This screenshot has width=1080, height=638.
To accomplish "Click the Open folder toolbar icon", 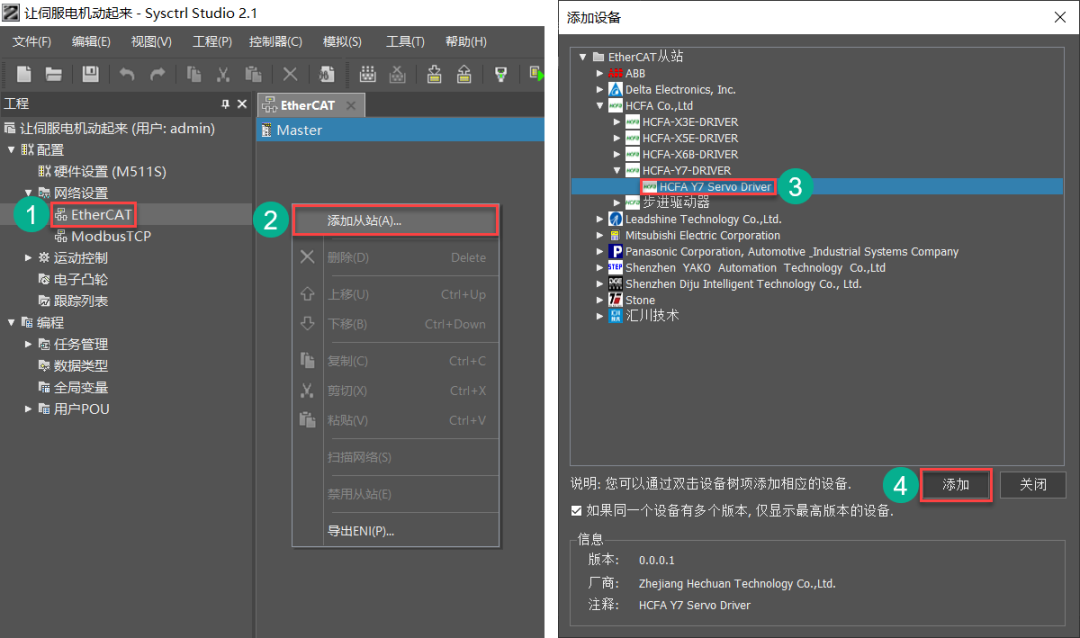I will (x=54, y=74).
